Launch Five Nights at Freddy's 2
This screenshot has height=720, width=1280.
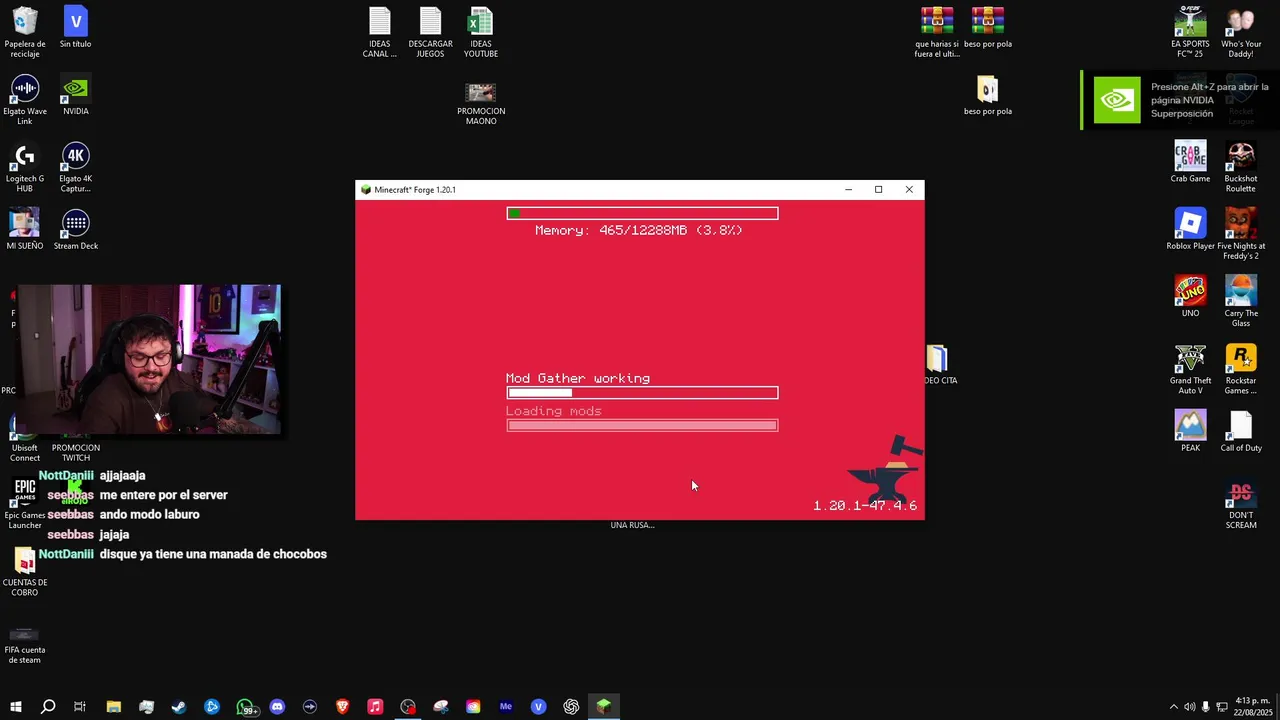coord(1241,234)
